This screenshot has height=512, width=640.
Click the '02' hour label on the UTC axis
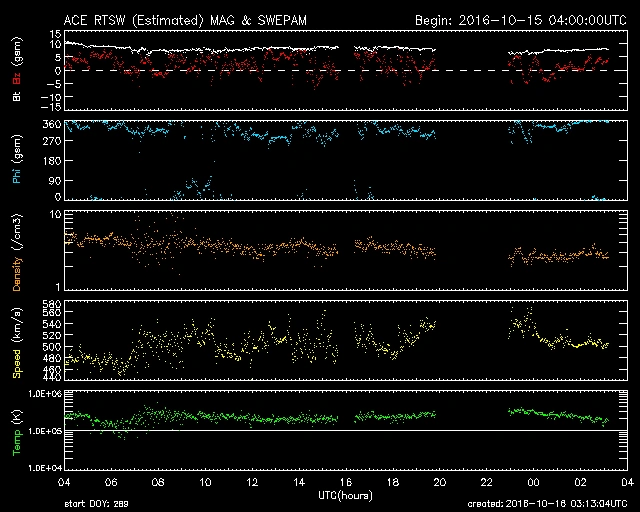(x=580, y=482)
